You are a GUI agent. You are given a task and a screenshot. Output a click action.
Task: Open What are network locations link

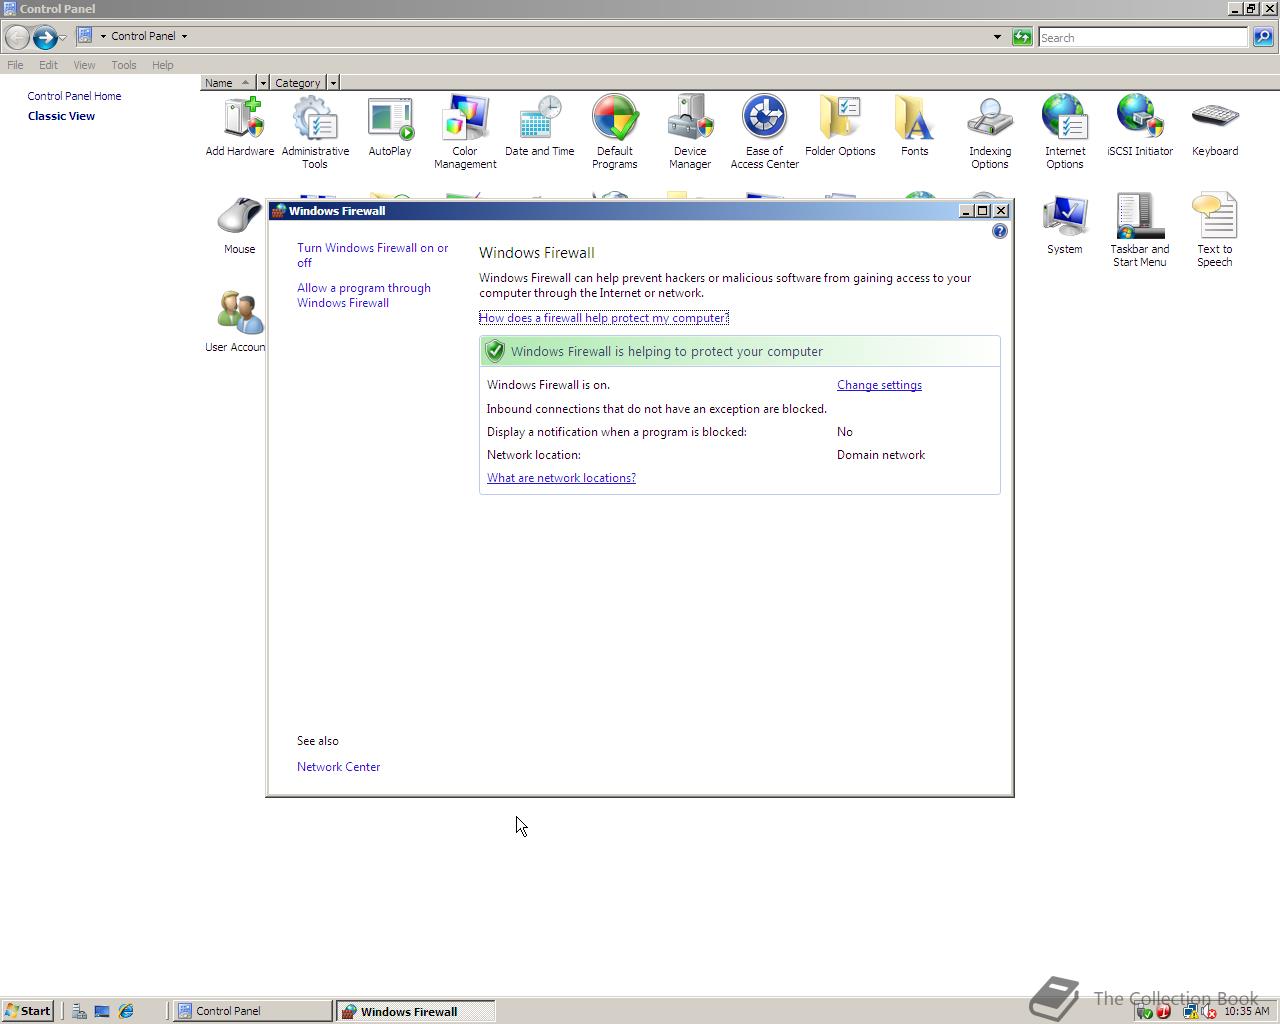point(561,478)
